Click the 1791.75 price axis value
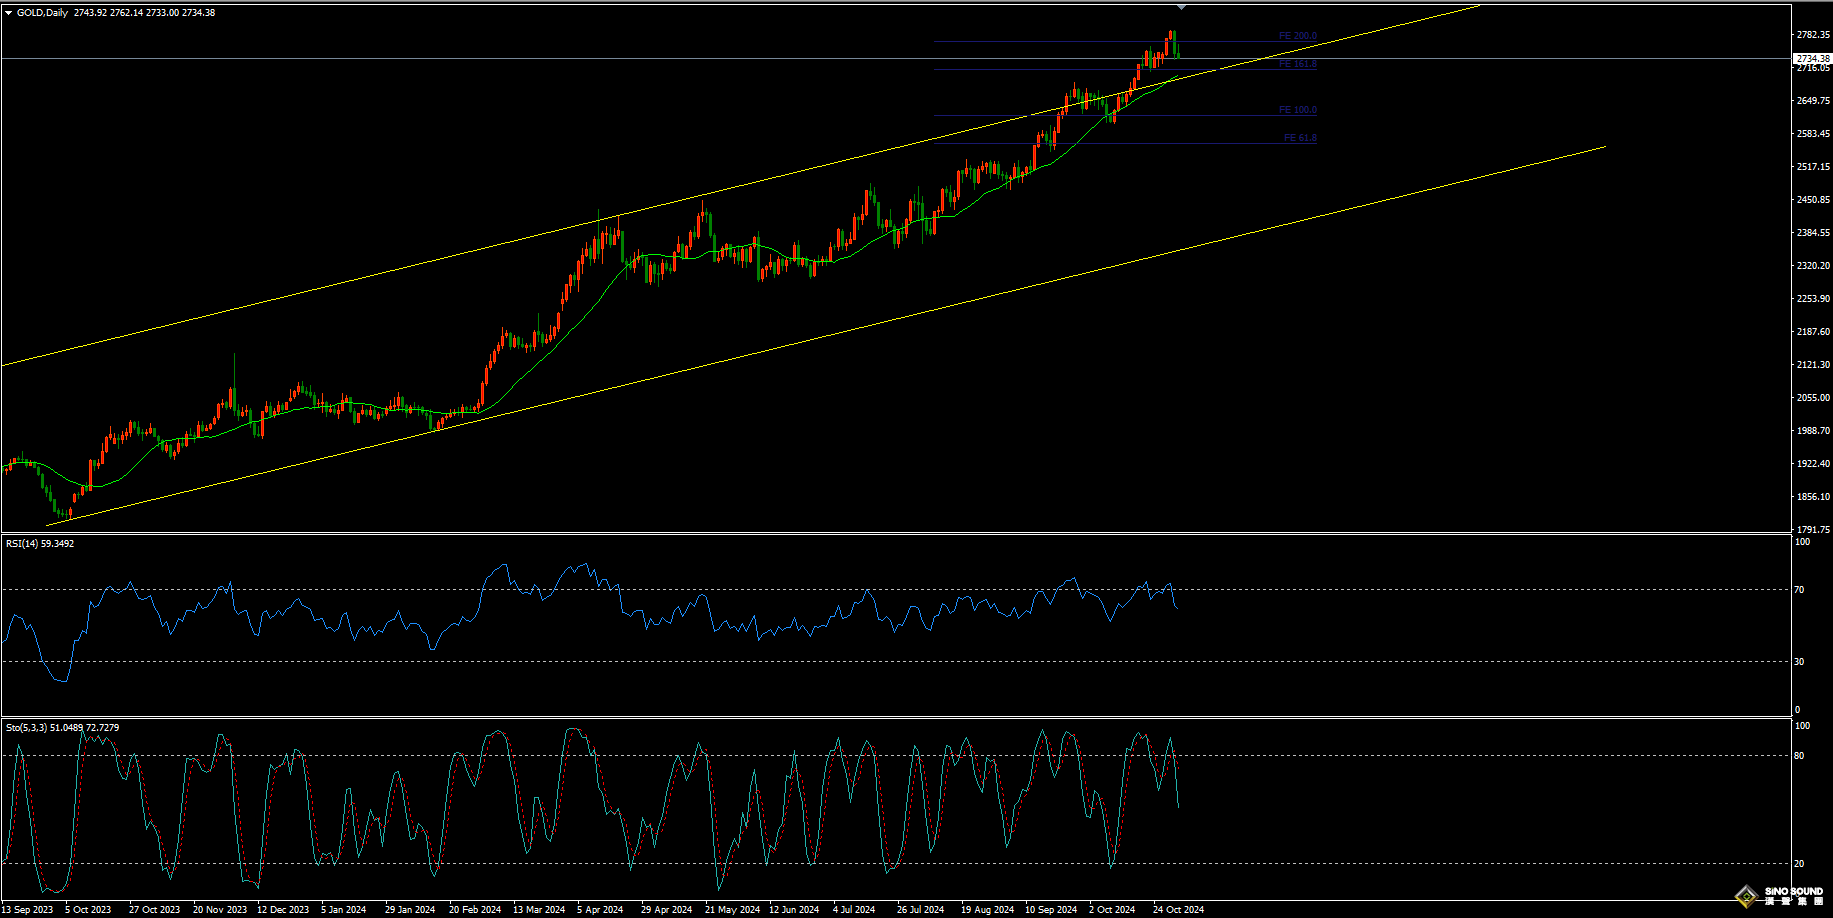 (1813, 530)
